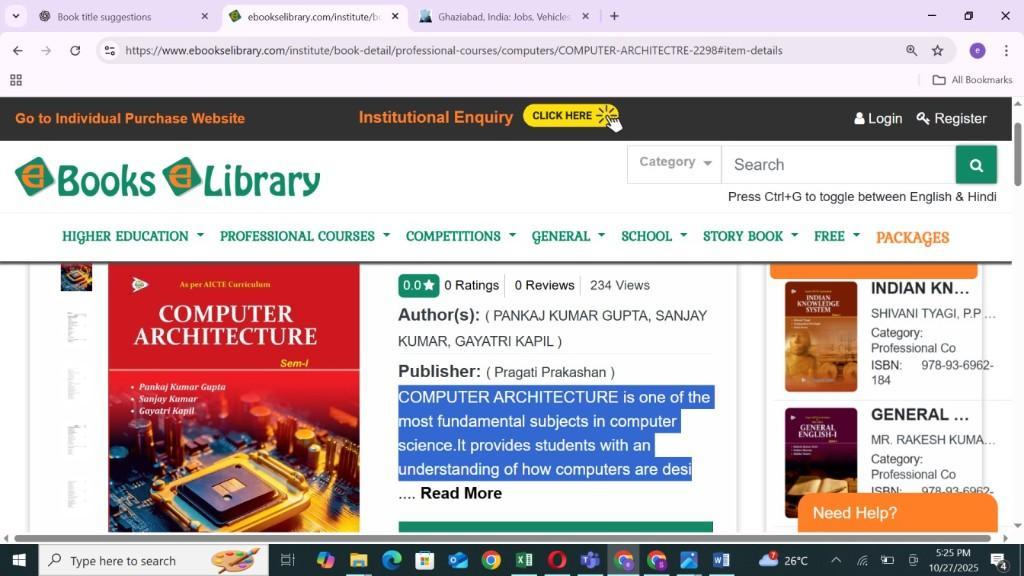Reload the current page
Viewport: 1024px width, 576px height.
point(75,50)
